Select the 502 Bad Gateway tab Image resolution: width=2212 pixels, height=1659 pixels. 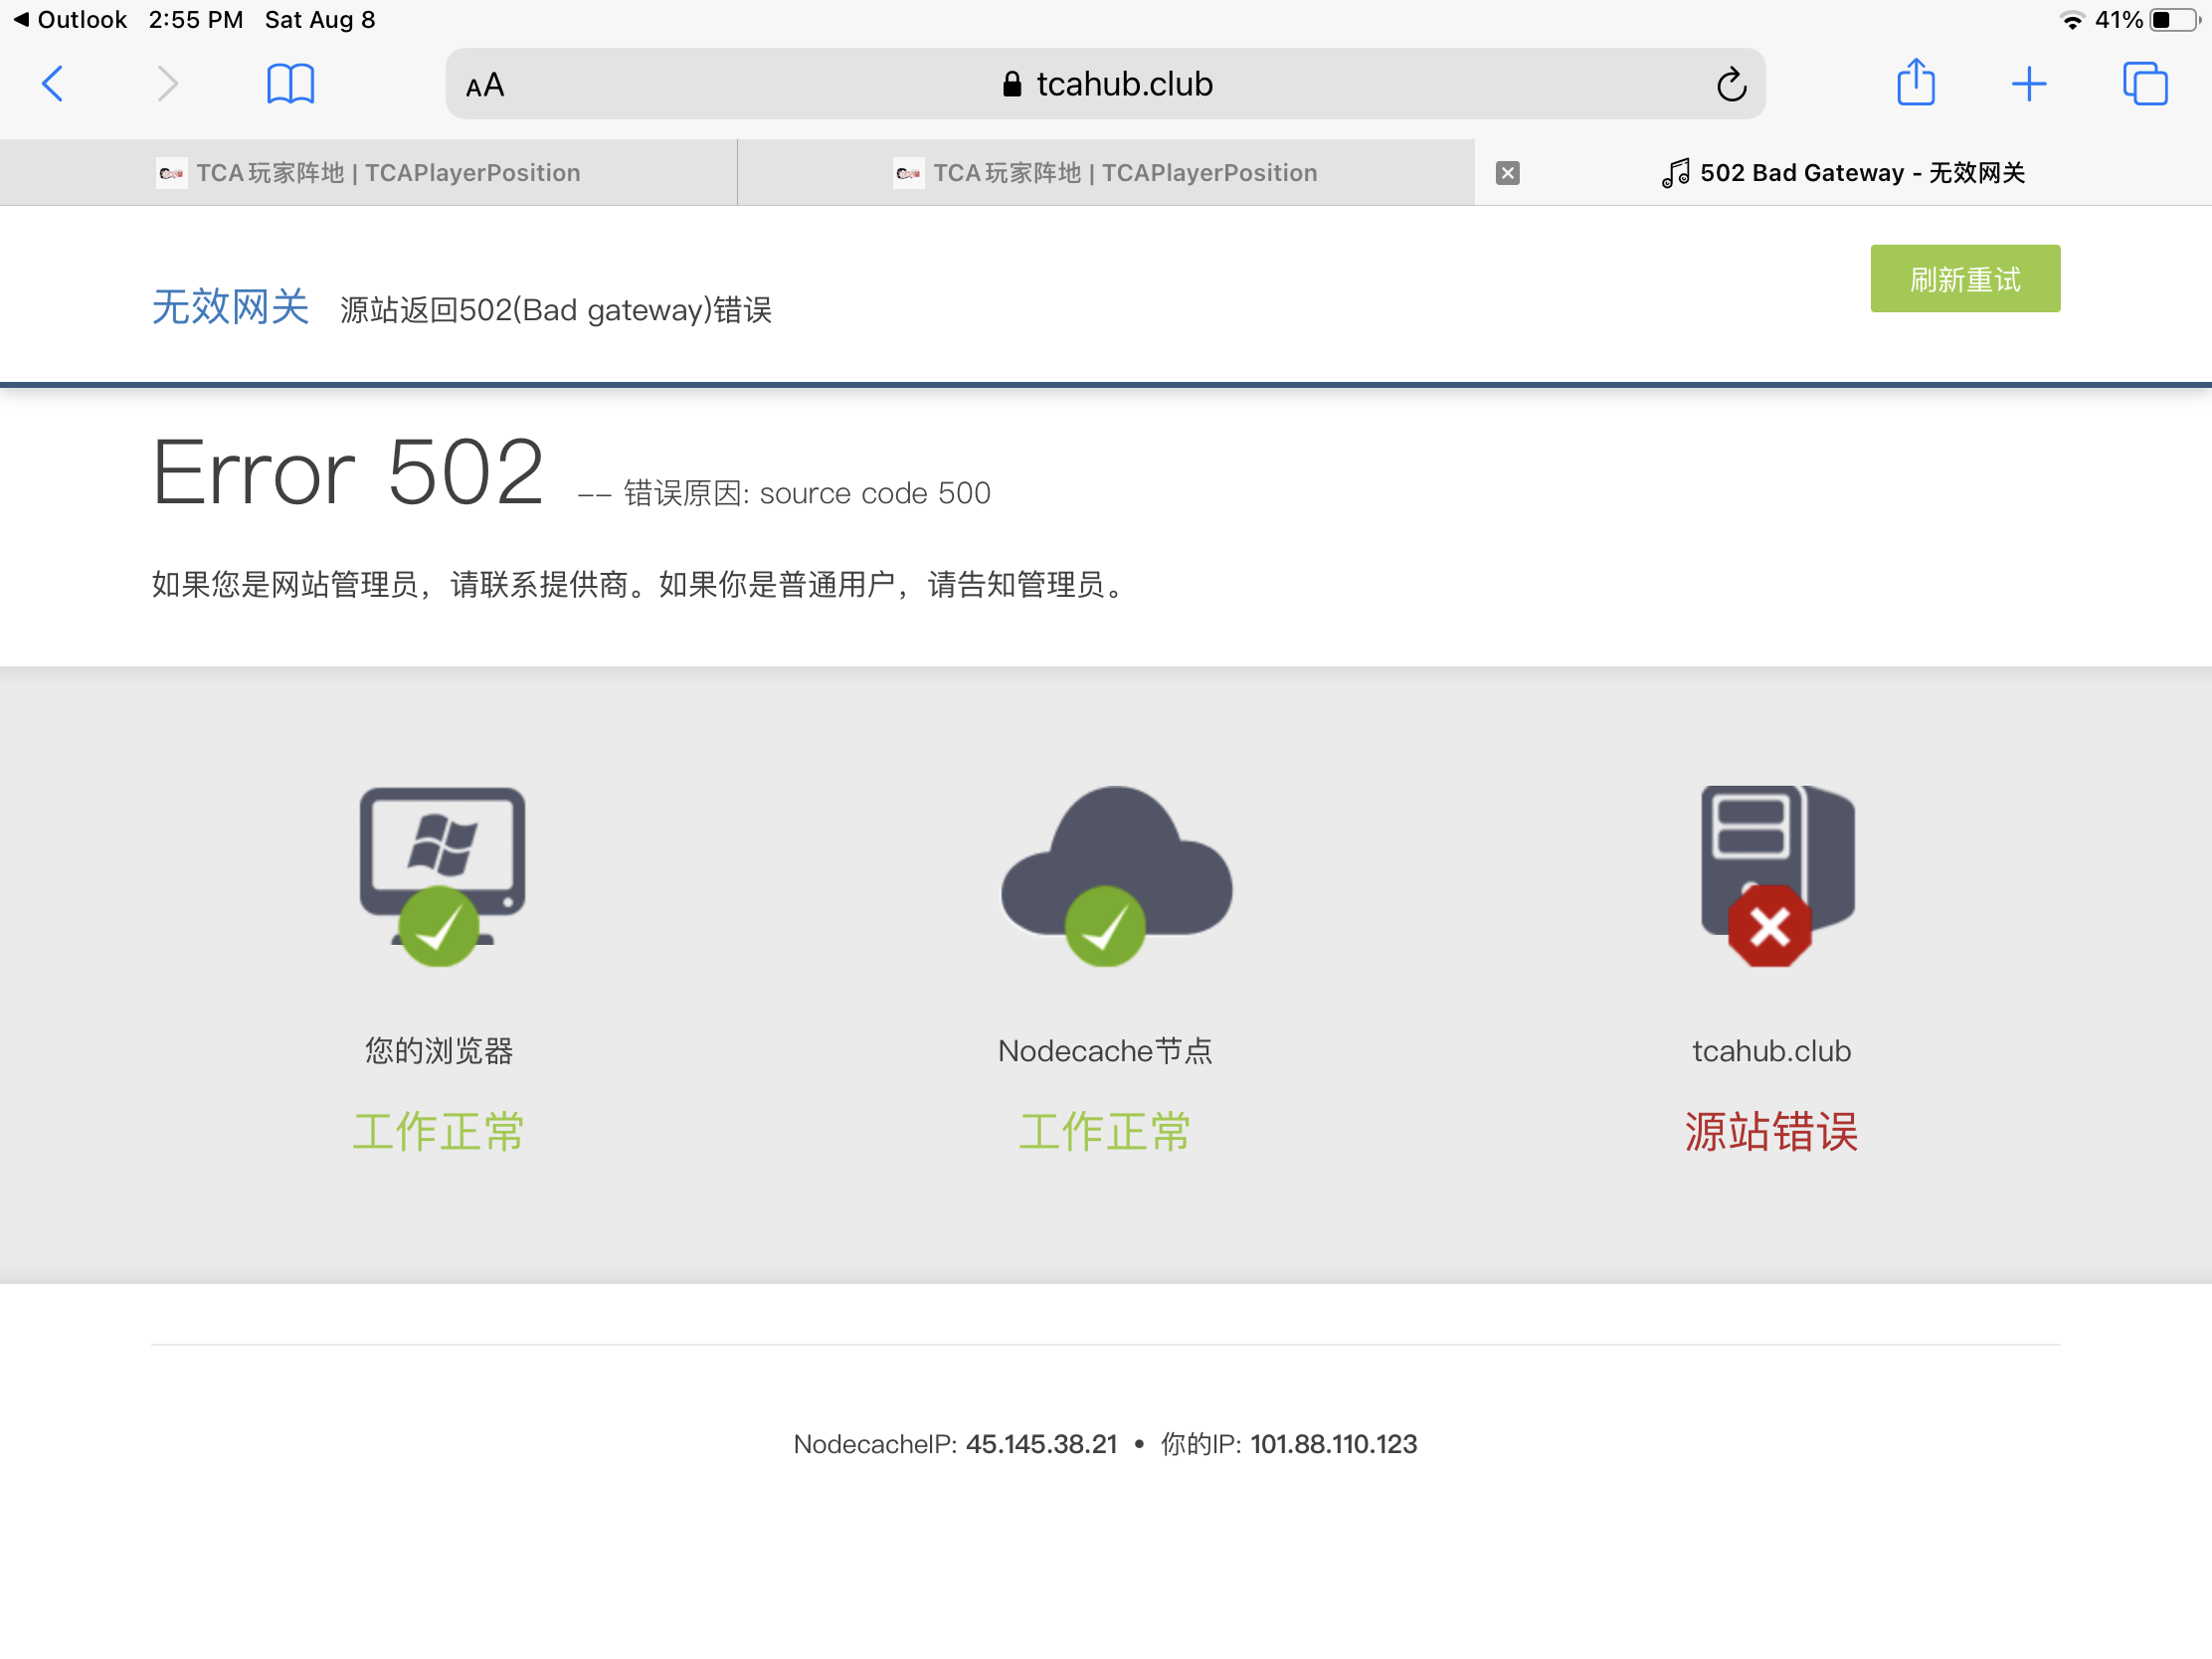click(x=1843, y=173)
